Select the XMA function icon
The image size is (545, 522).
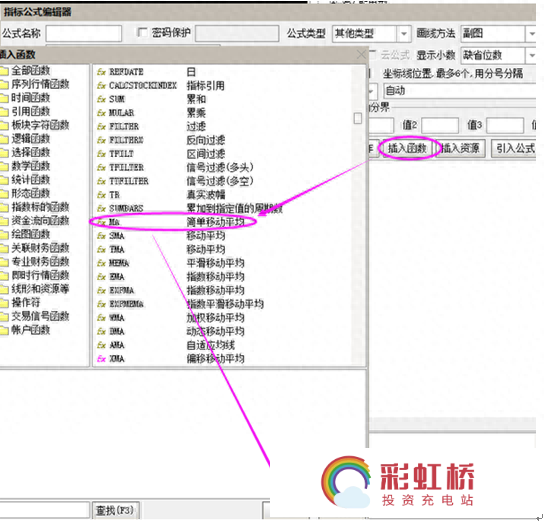pos(101,359)
